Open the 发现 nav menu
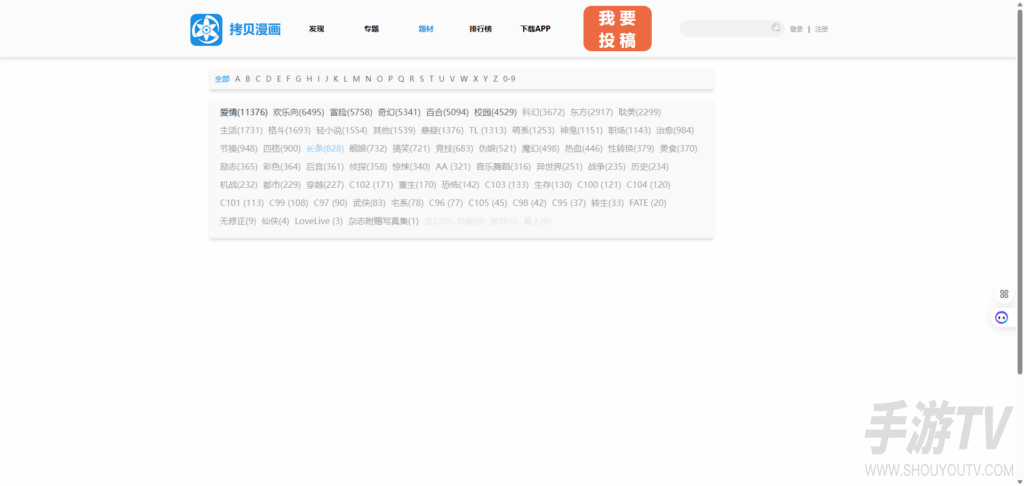The width and height of the screenshot is (1024, 486). (317, 29)
